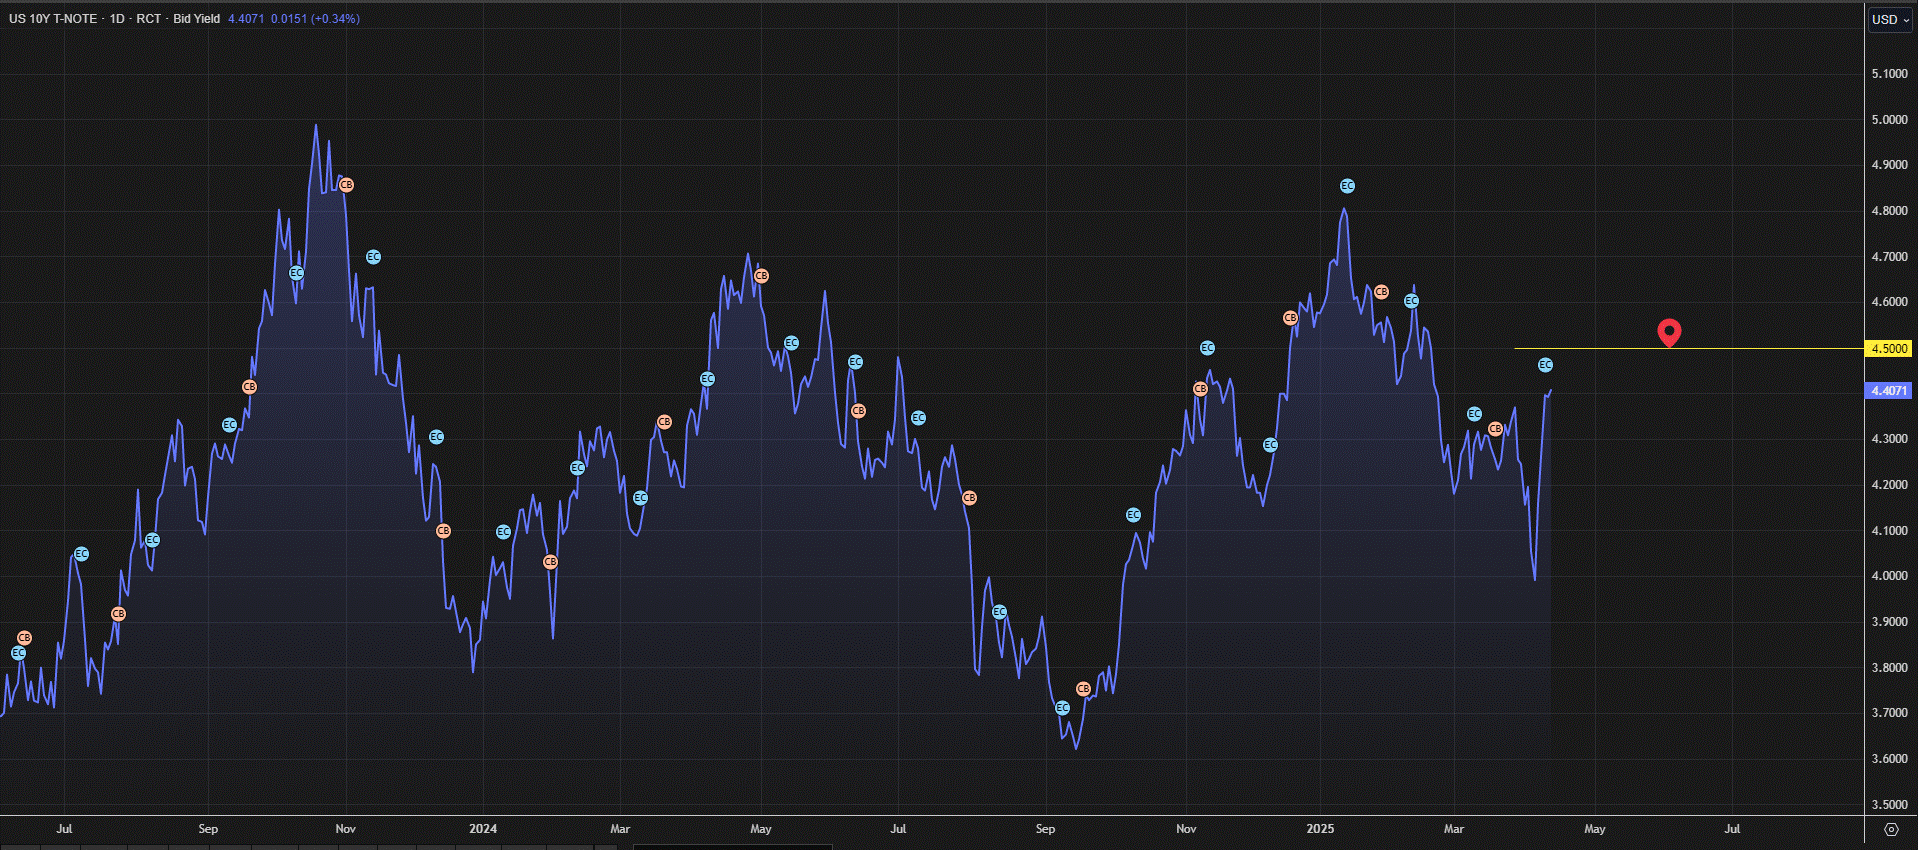Viewport: 1918px width, 850px height.
Task: Open chart settings gear on the time axis
Action: coord(1891,829)
